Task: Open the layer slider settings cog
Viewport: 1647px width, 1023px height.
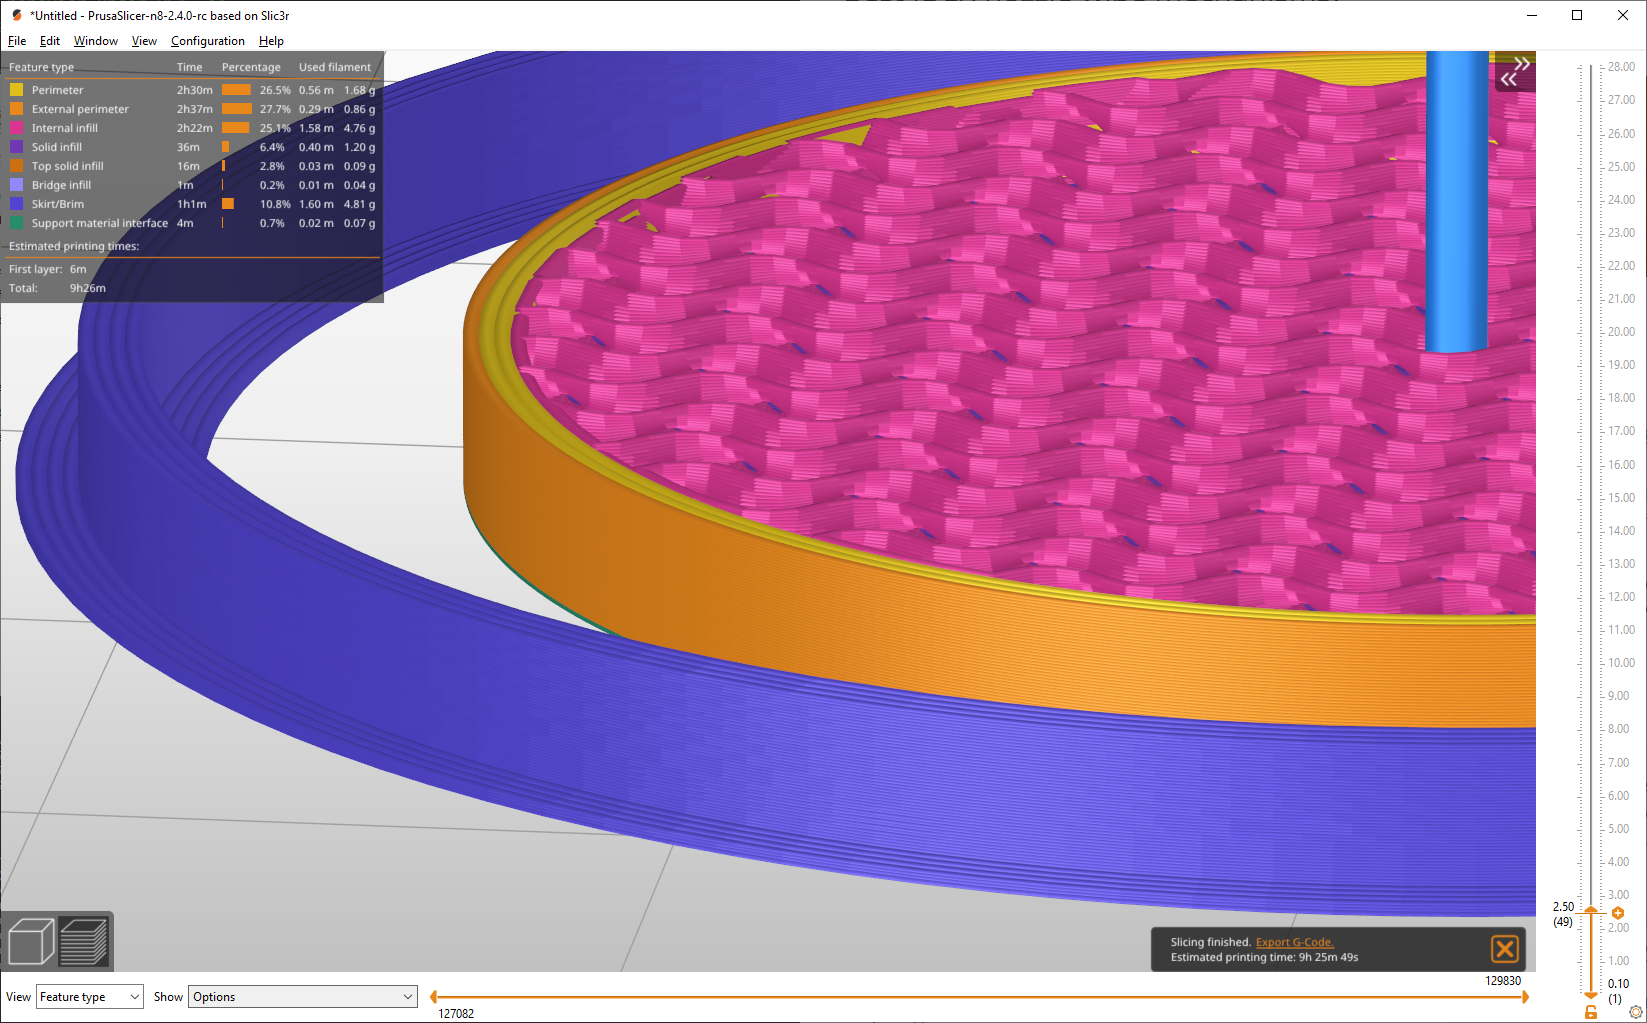Action: pyautogui.click(x=1635, y=1012)
